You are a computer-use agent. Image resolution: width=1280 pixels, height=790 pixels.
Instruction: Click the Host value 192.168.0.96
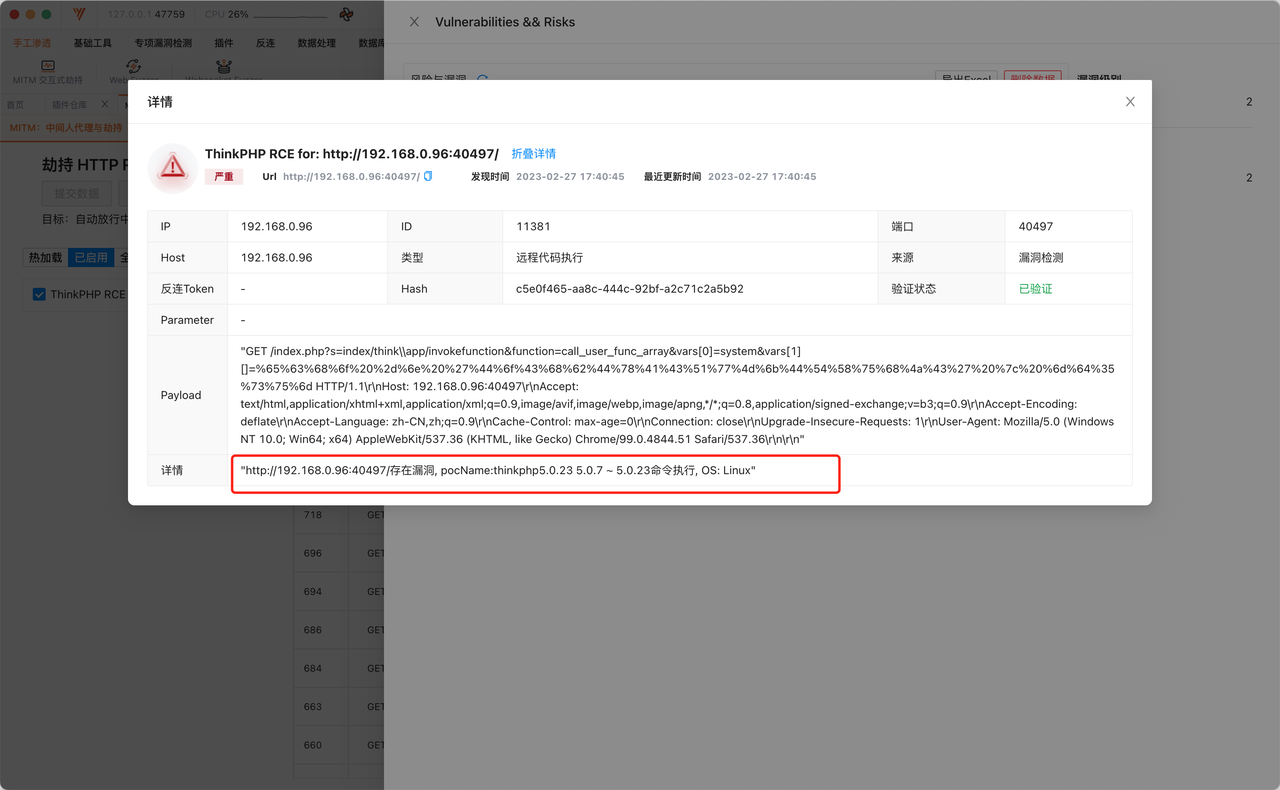[276, 257]
